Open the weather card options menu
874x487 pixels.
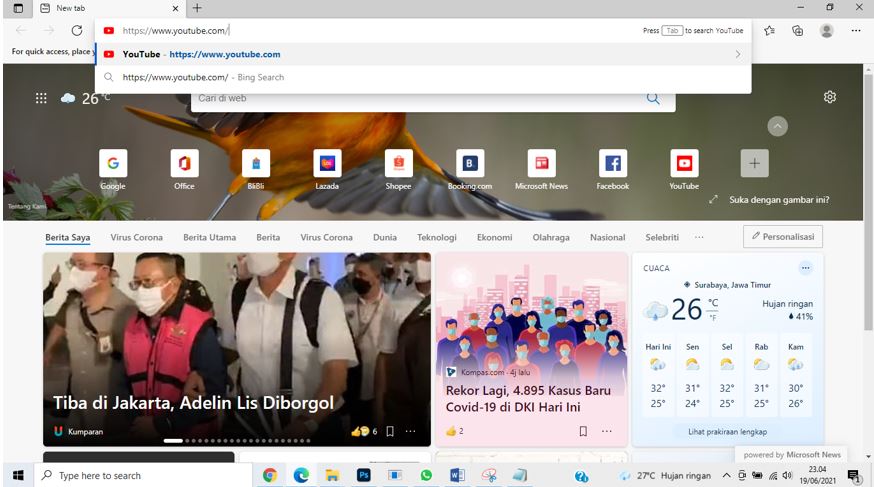[805, 268]
